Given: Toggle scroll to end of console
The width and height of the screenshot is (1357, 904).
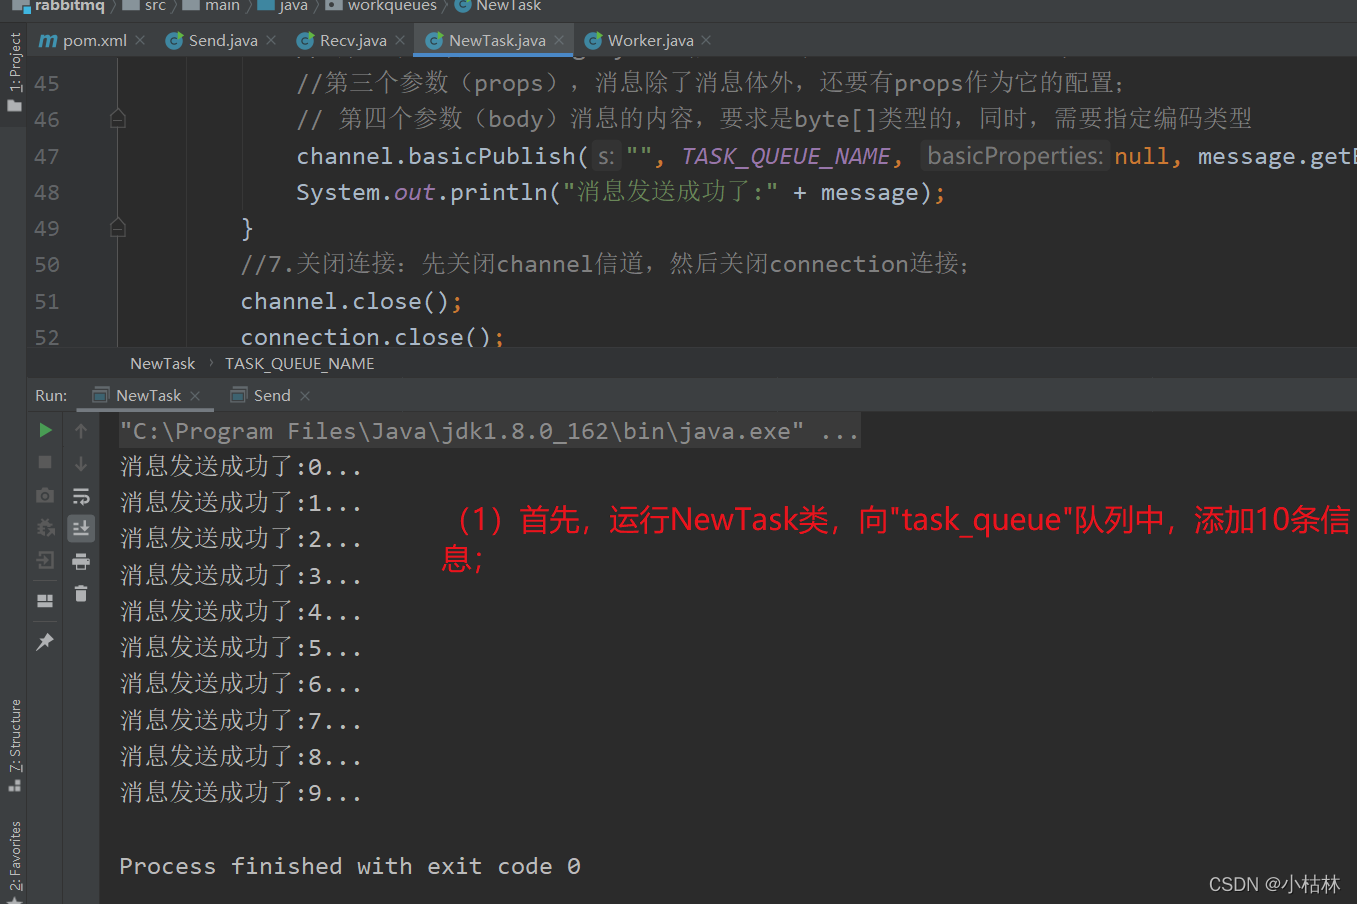Looking at the screenshot, I should (81, 528).
